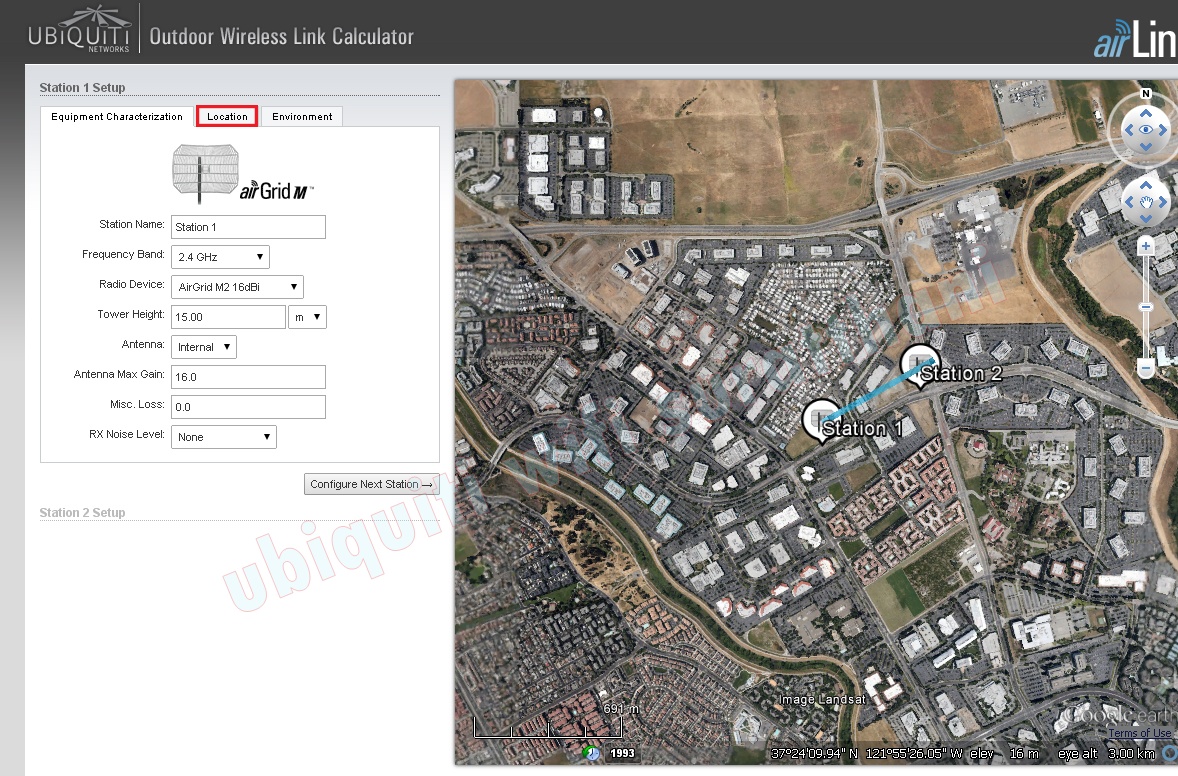Viewport: 1178px width, 776px height.
Task: Click the elev 16 m readout
Action: (x=1004, y=753)
